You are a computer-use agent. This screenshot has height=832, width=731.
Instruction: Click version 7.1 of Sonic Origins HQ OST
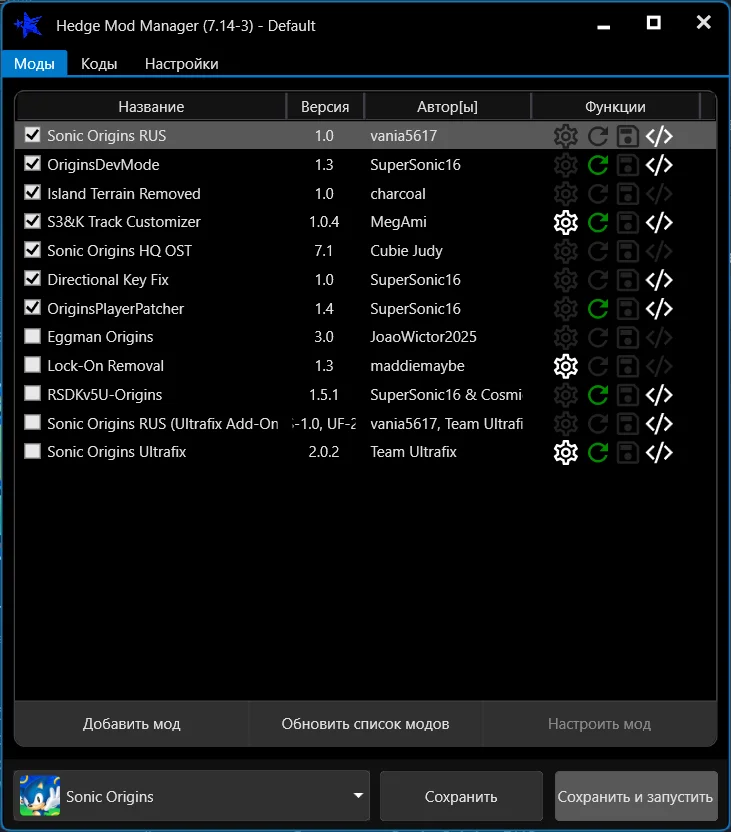pyautogui.click(x=324, y=251)
